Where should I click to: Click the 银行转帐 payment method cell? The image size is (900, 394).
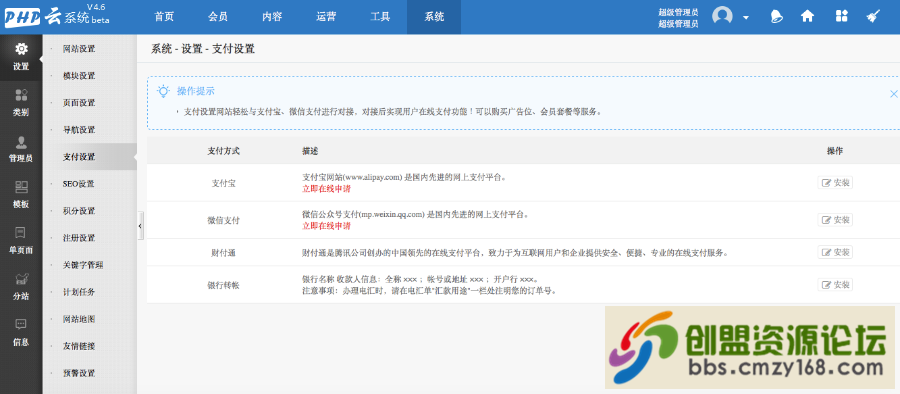(223, 285)
